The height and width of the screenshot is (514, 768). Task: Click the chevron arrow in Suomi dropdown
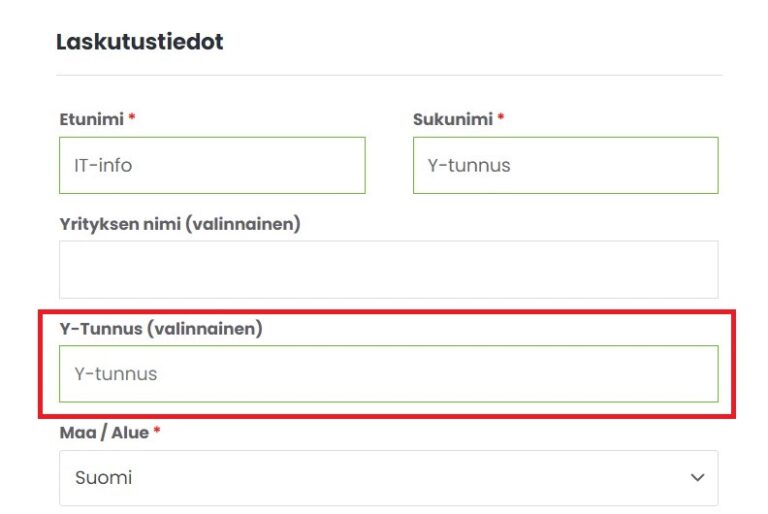[x=698, y=478]
